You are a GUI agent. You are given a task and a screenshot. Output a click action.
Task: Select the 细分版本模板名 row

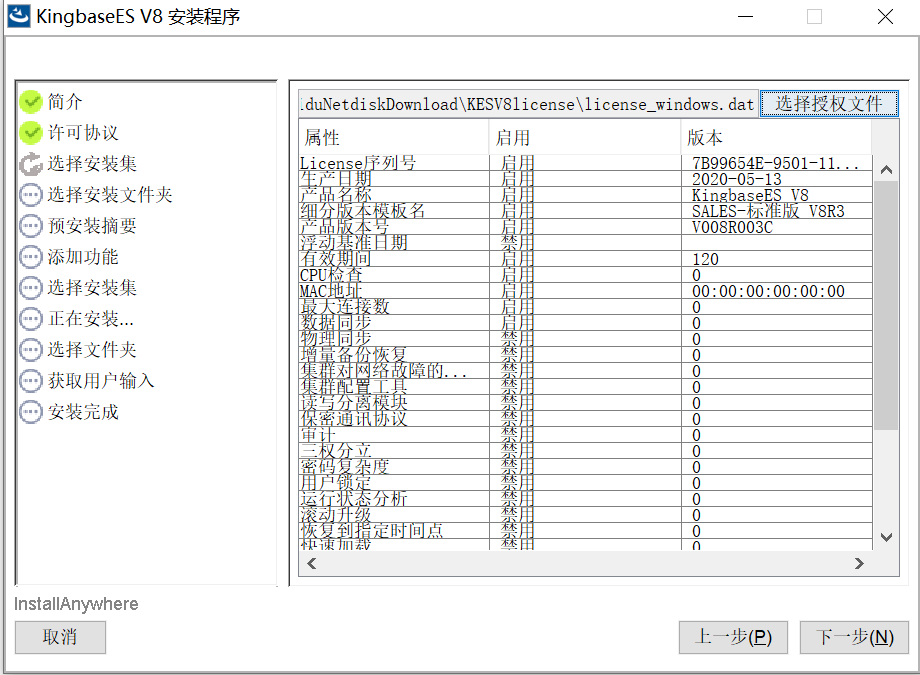click(586, 211)
